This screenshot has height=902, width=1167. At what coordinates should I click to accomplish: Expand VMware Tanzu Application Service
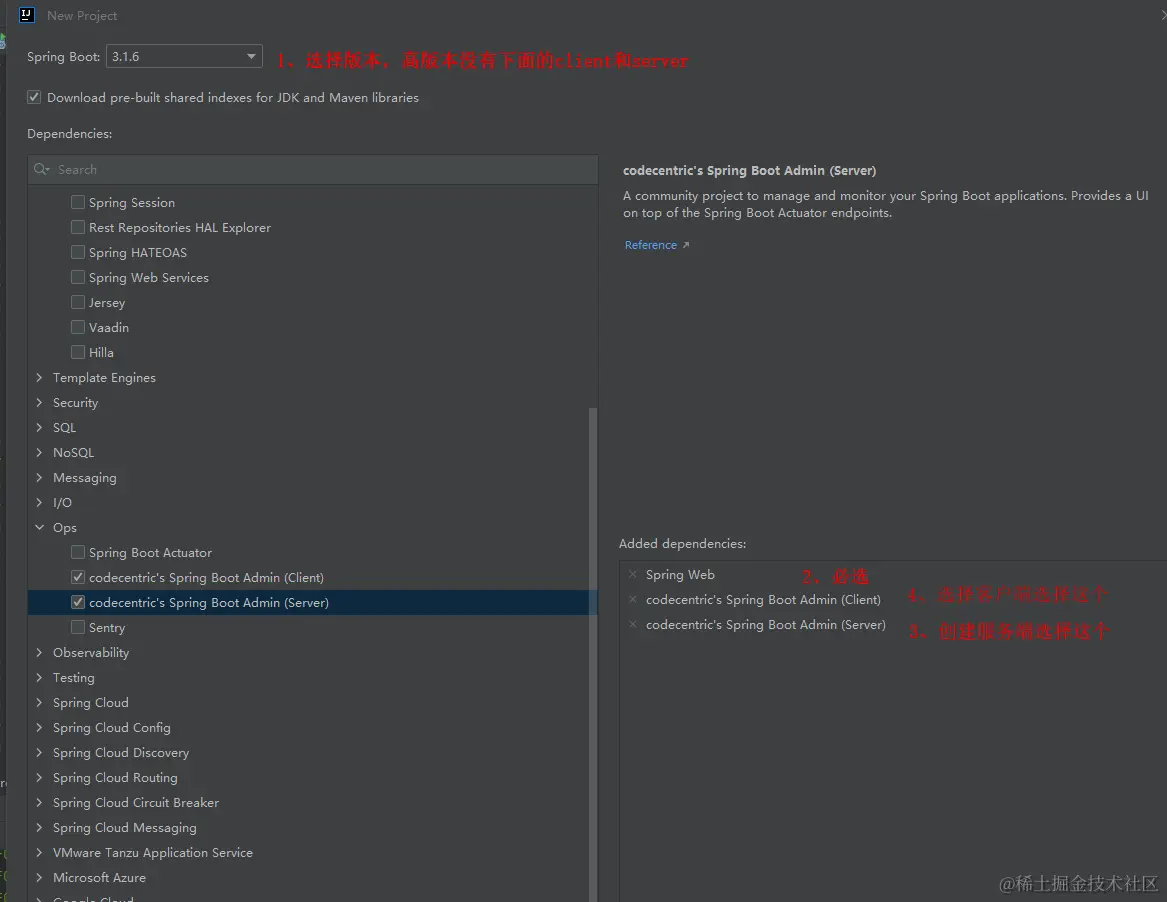(x=39, y=852)
